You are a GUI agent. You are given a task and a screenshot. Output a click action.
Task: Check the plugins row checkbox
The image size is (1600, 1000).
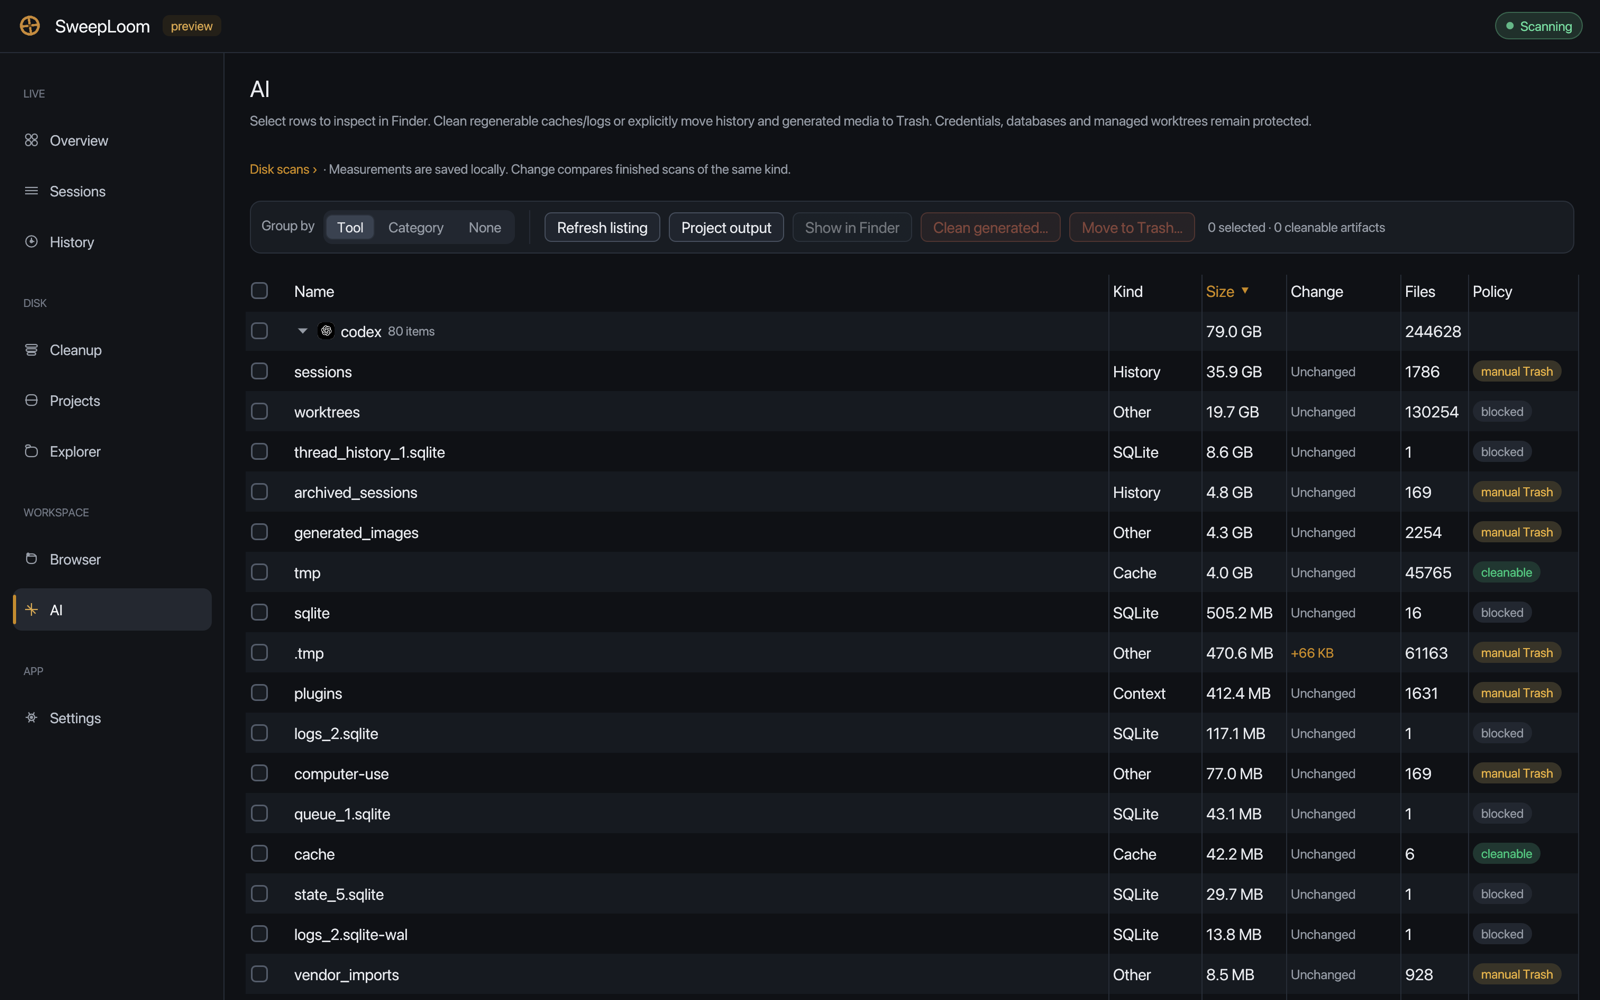pos(259,693)
